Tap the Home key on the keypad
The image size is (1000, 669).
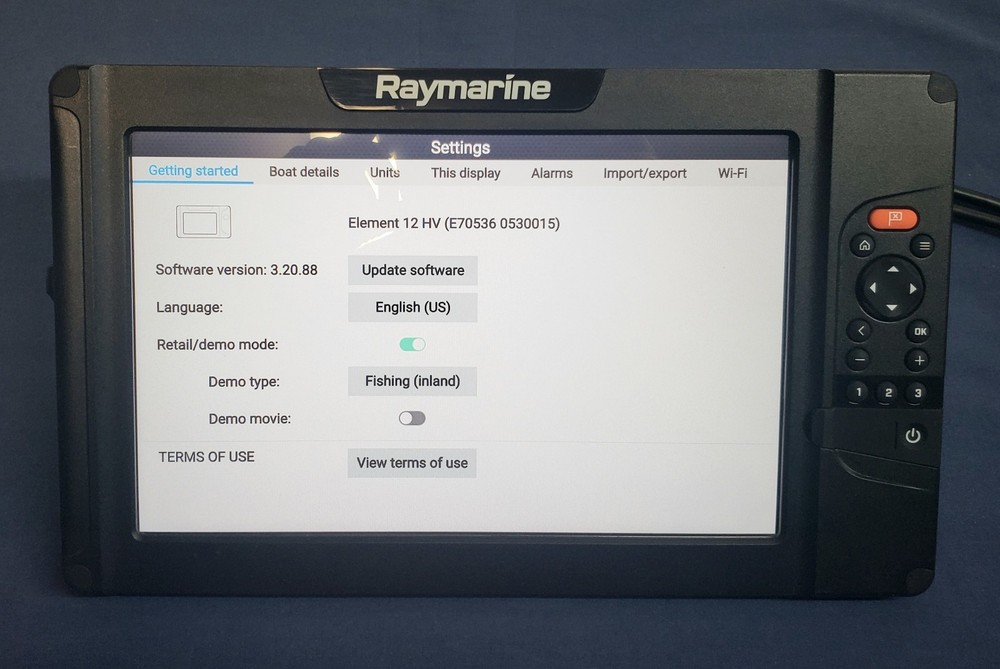864,245
